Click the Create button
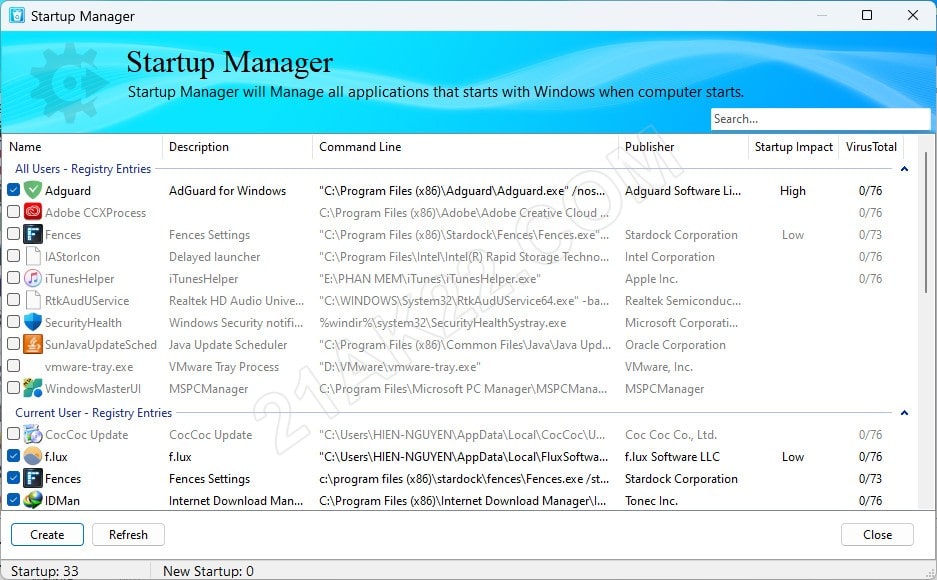 point(47,535)
